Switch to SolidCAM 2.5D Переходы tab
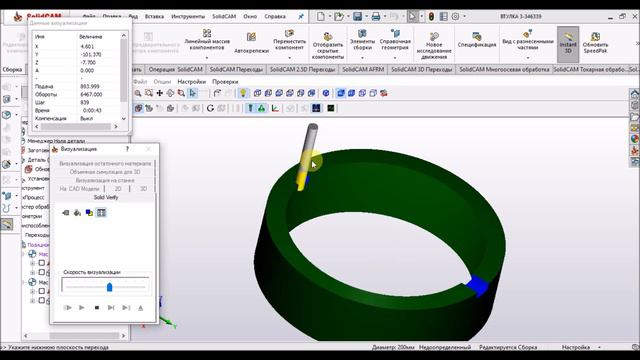The image size is (640, 360). click(x=302, y=69)
